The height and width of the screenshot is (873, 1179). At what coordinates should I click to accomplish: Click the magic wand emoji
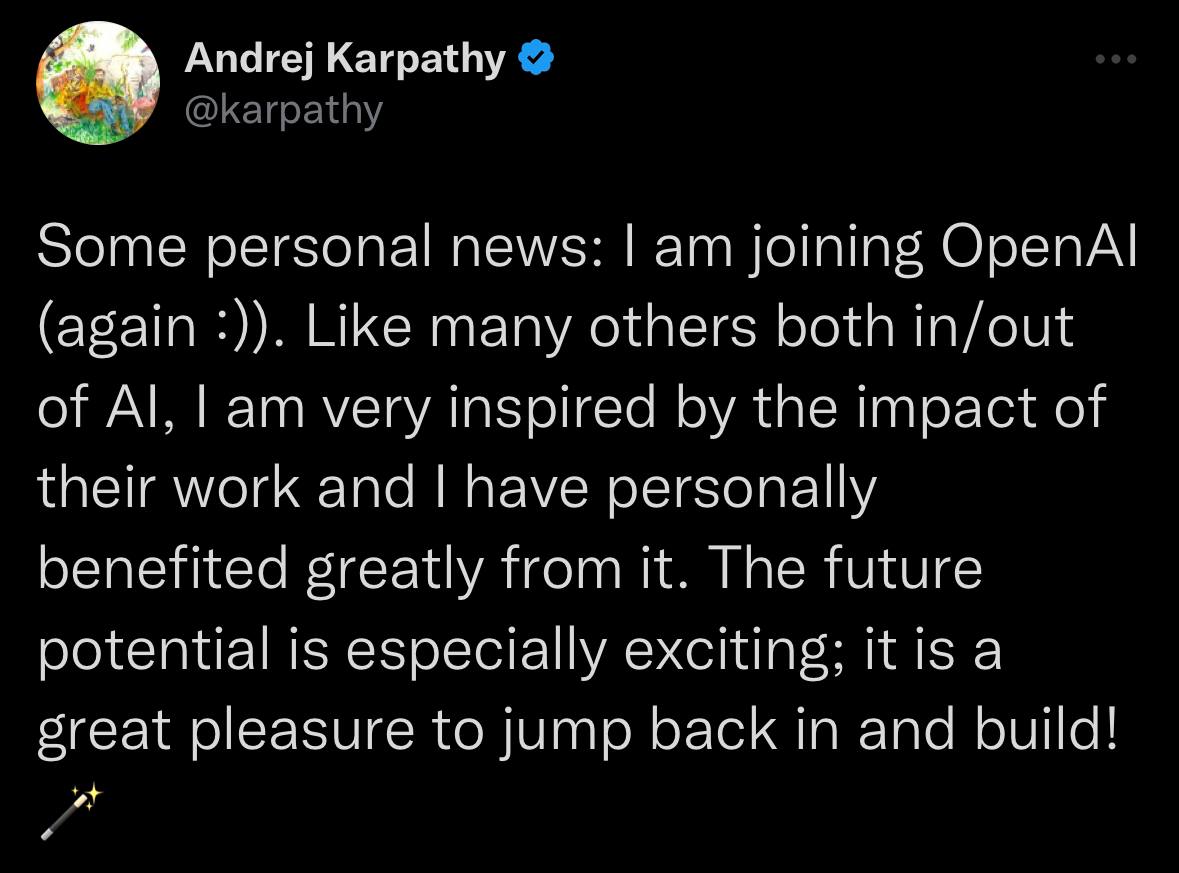pos(71,812)
